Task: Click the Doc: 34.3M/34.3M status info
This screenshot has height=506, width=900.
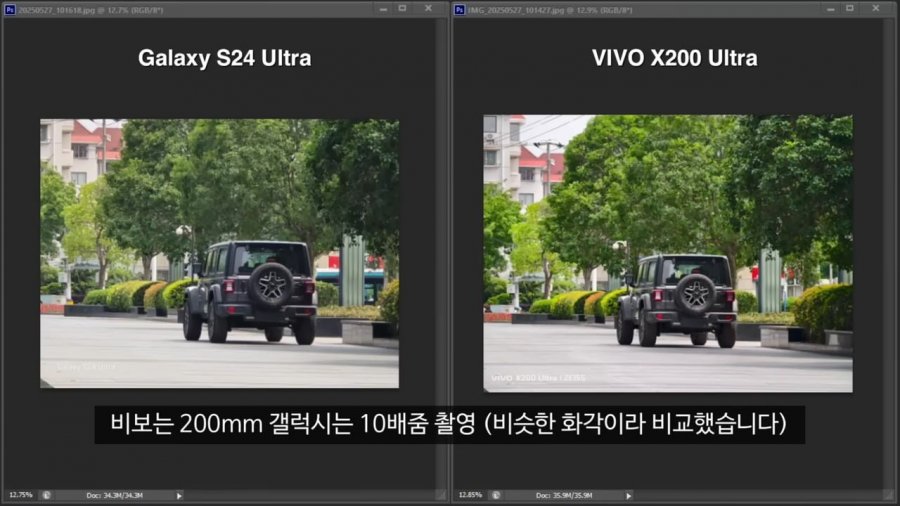Action: click(115, 495)
